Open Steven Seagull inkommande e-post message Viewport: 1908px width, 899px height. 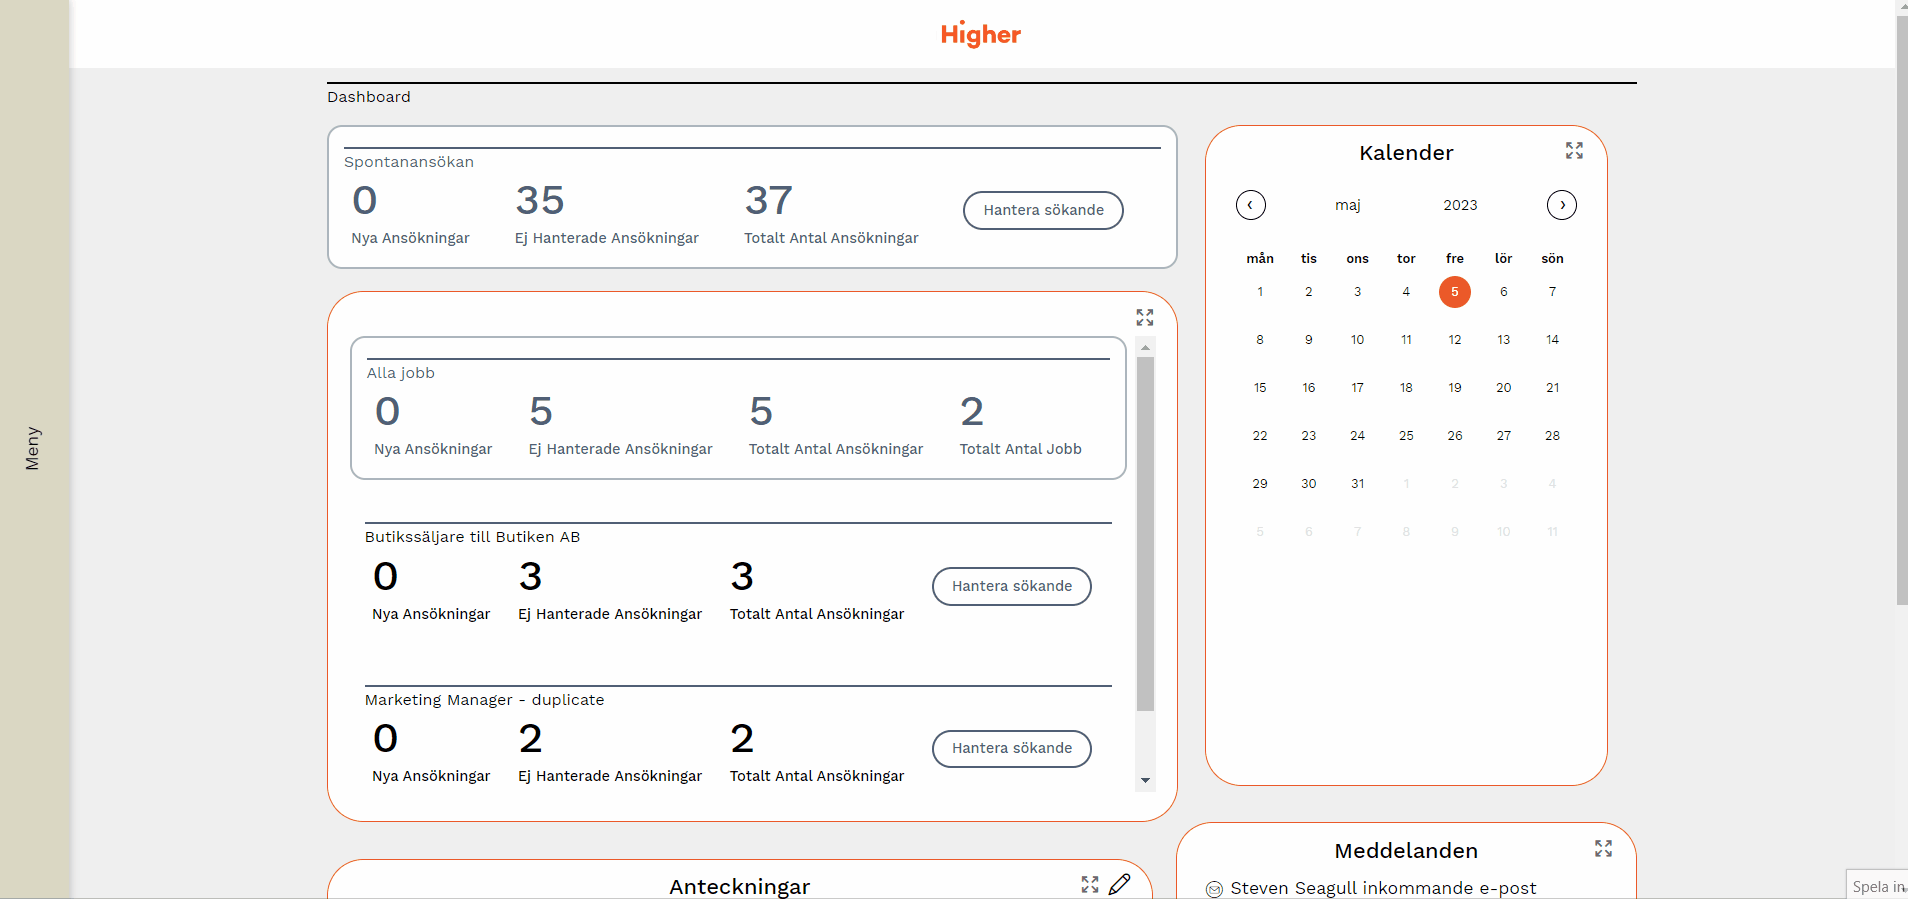(1383, 888)
